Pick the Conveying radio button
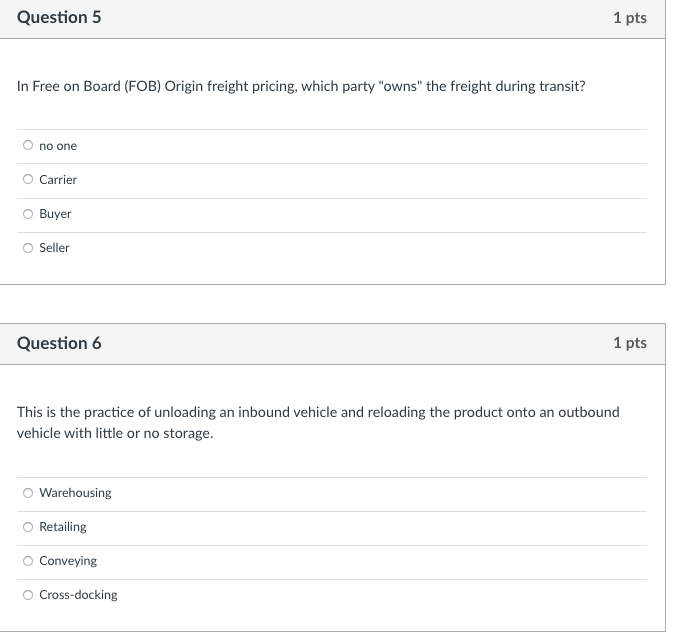Screen dimensions: 675x643 click(x=28, y=561)
